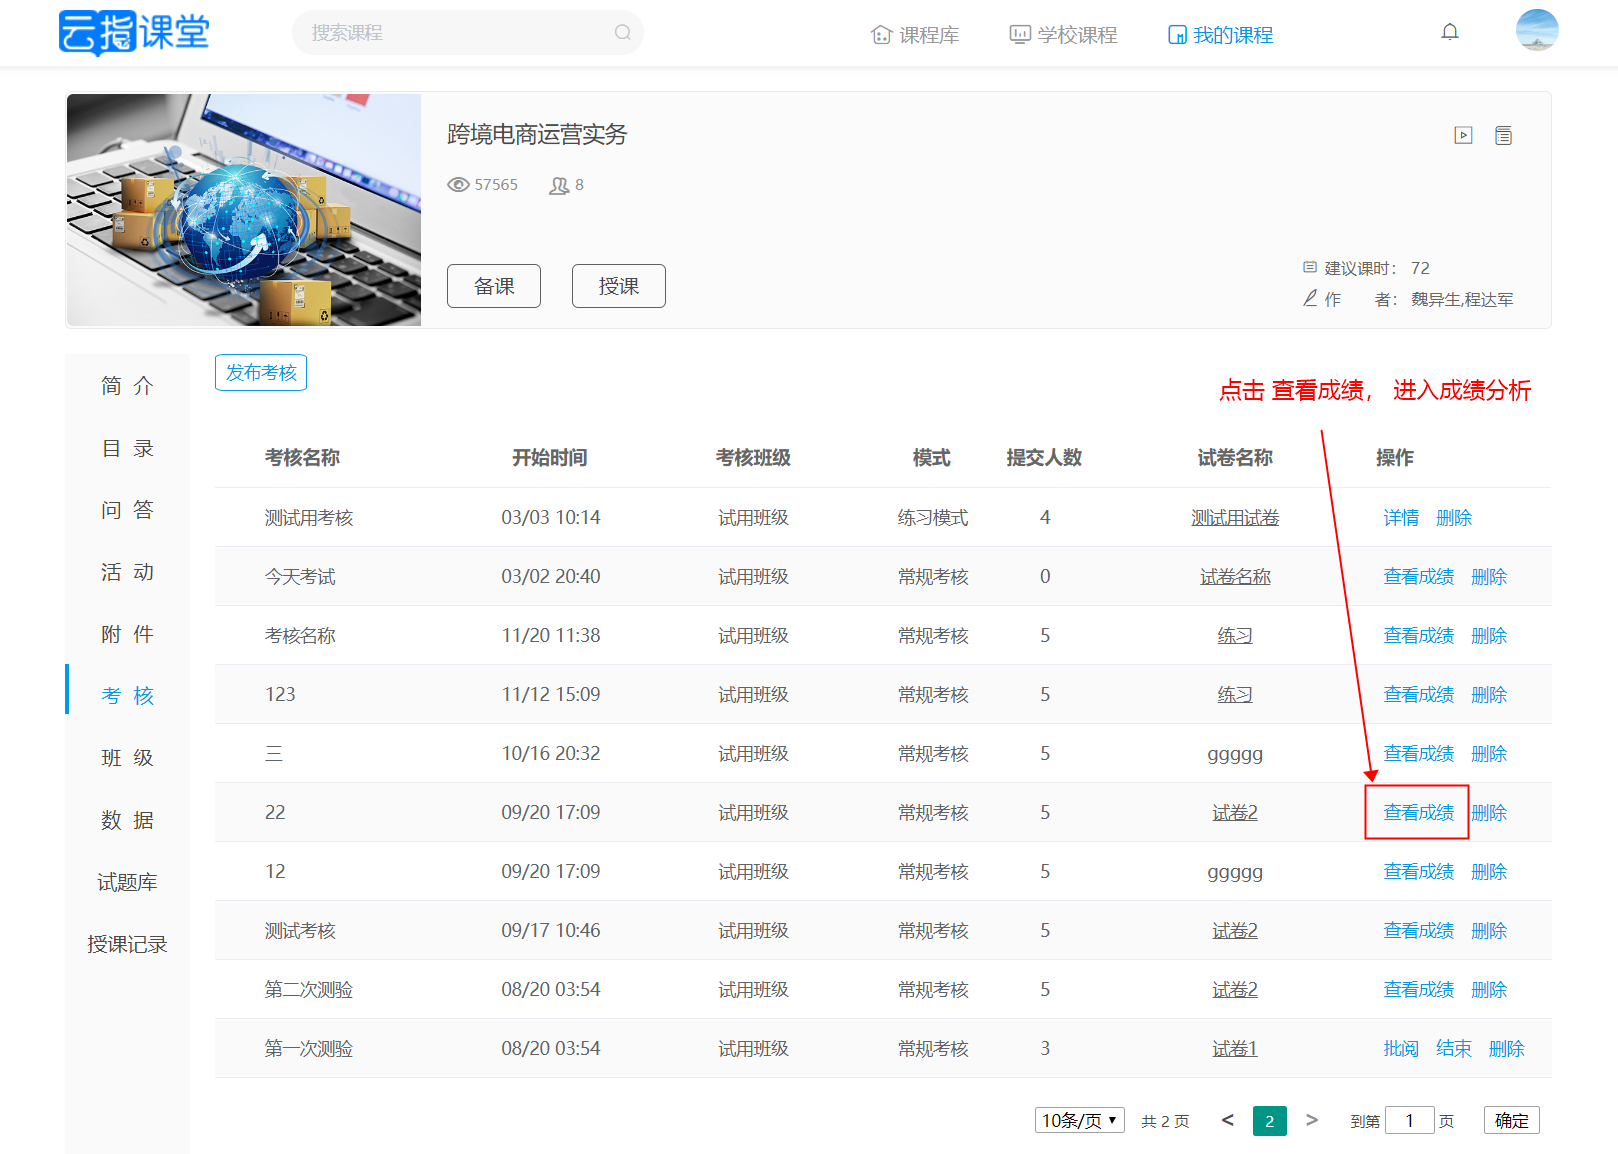This screenshot has width=1618, height=1154.
Task: Switch to the 活动 sidebar tab
Action: [127, 572]
